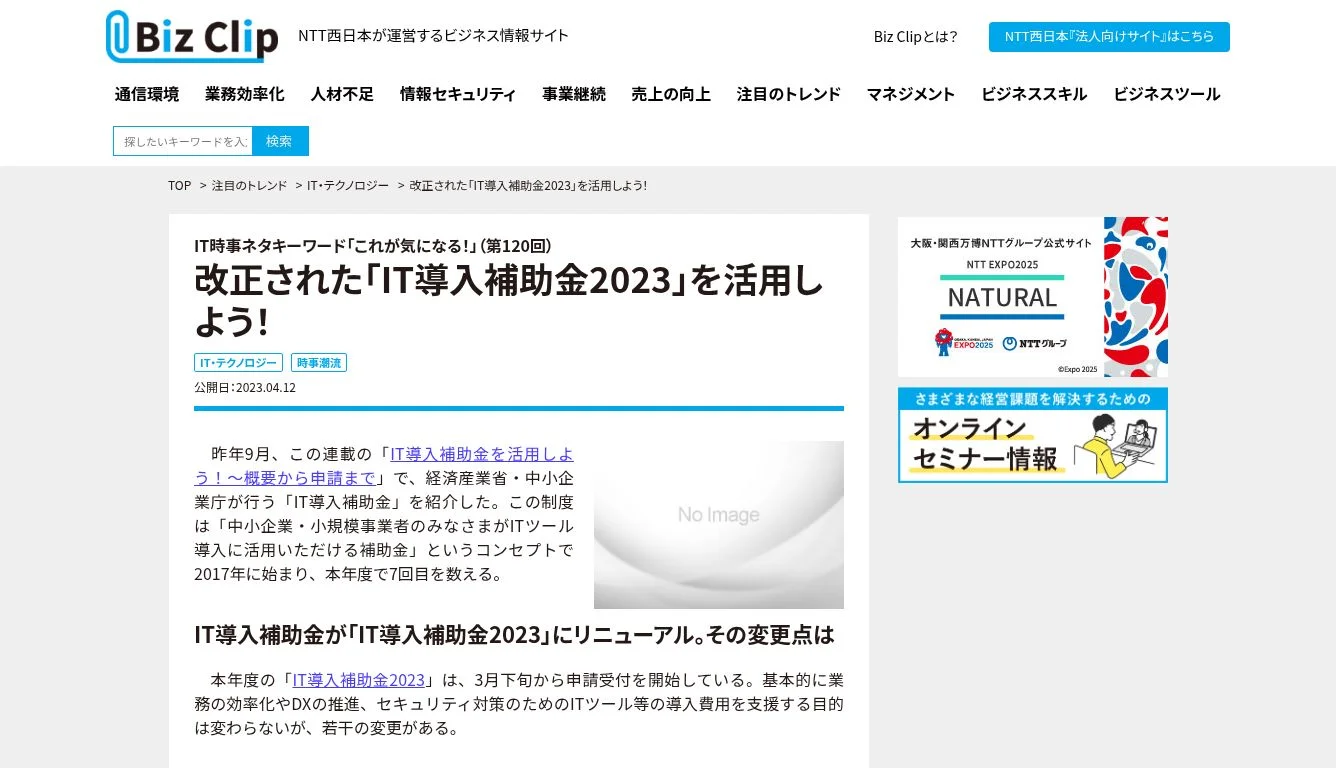This screenshot has height=768, width=1336.
Task: Open IT・テクノロジー breadcrumb link
Action: tap(348, 186)
